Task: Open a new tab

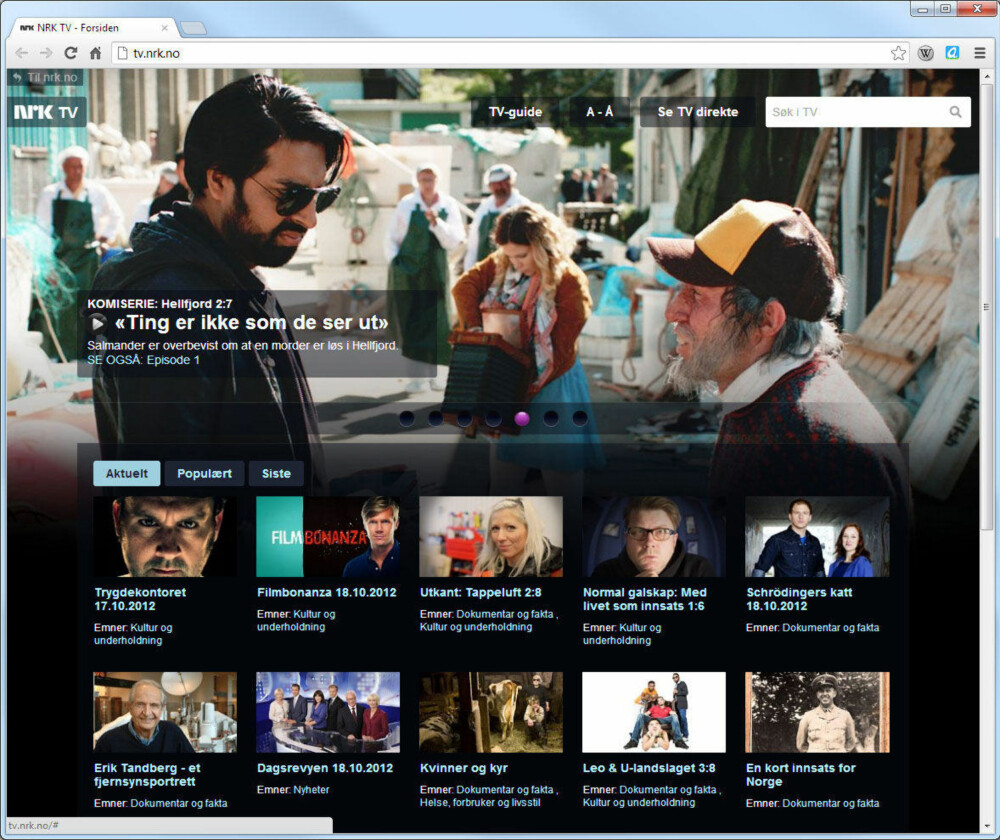Action: tap(193, 28)
